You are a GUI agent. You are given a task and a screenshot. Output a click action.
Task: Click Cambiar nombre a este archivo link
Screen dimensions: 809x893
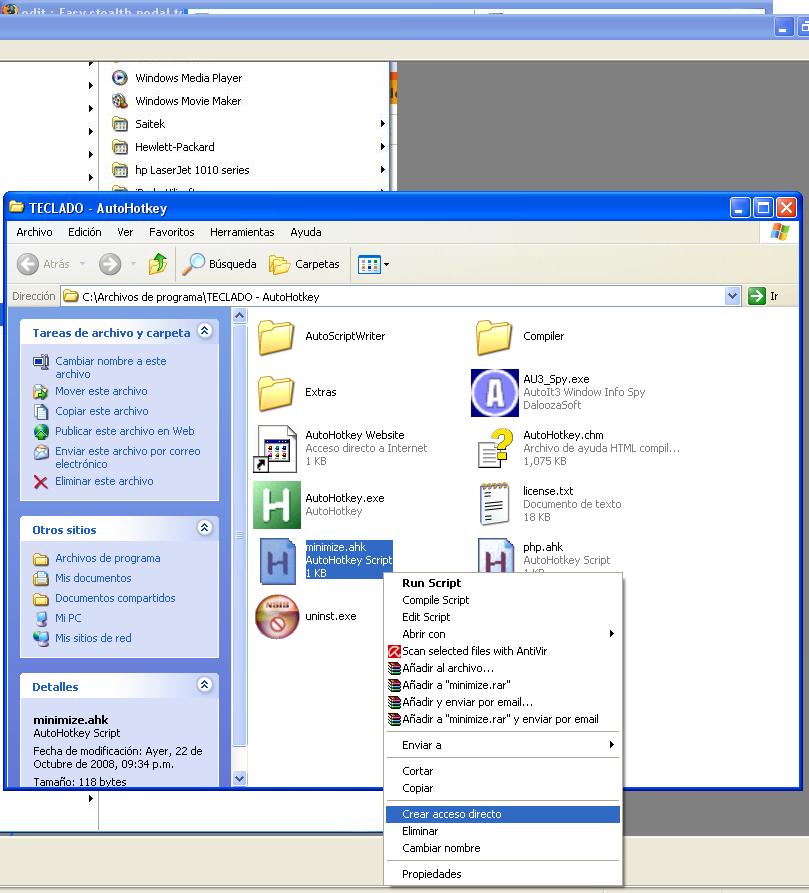click(x=110, y=367)
